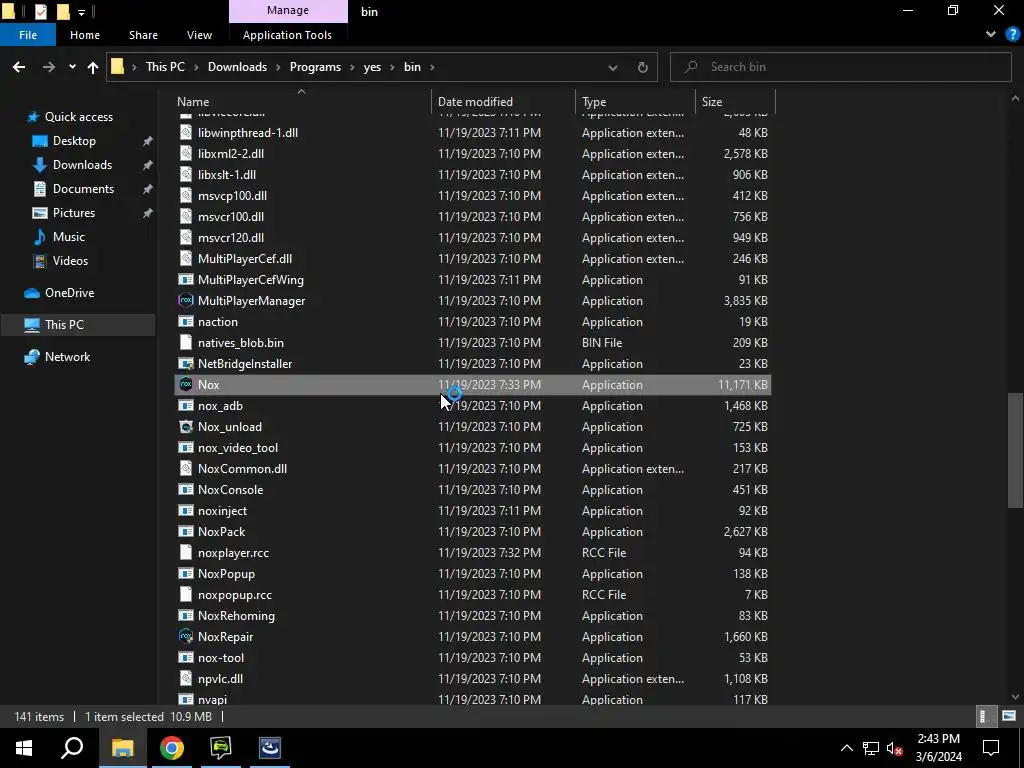The width and height of the screenshot is (1024, 768).
Task: Select the NoxConsole file name
Action: tap(231, 490)
